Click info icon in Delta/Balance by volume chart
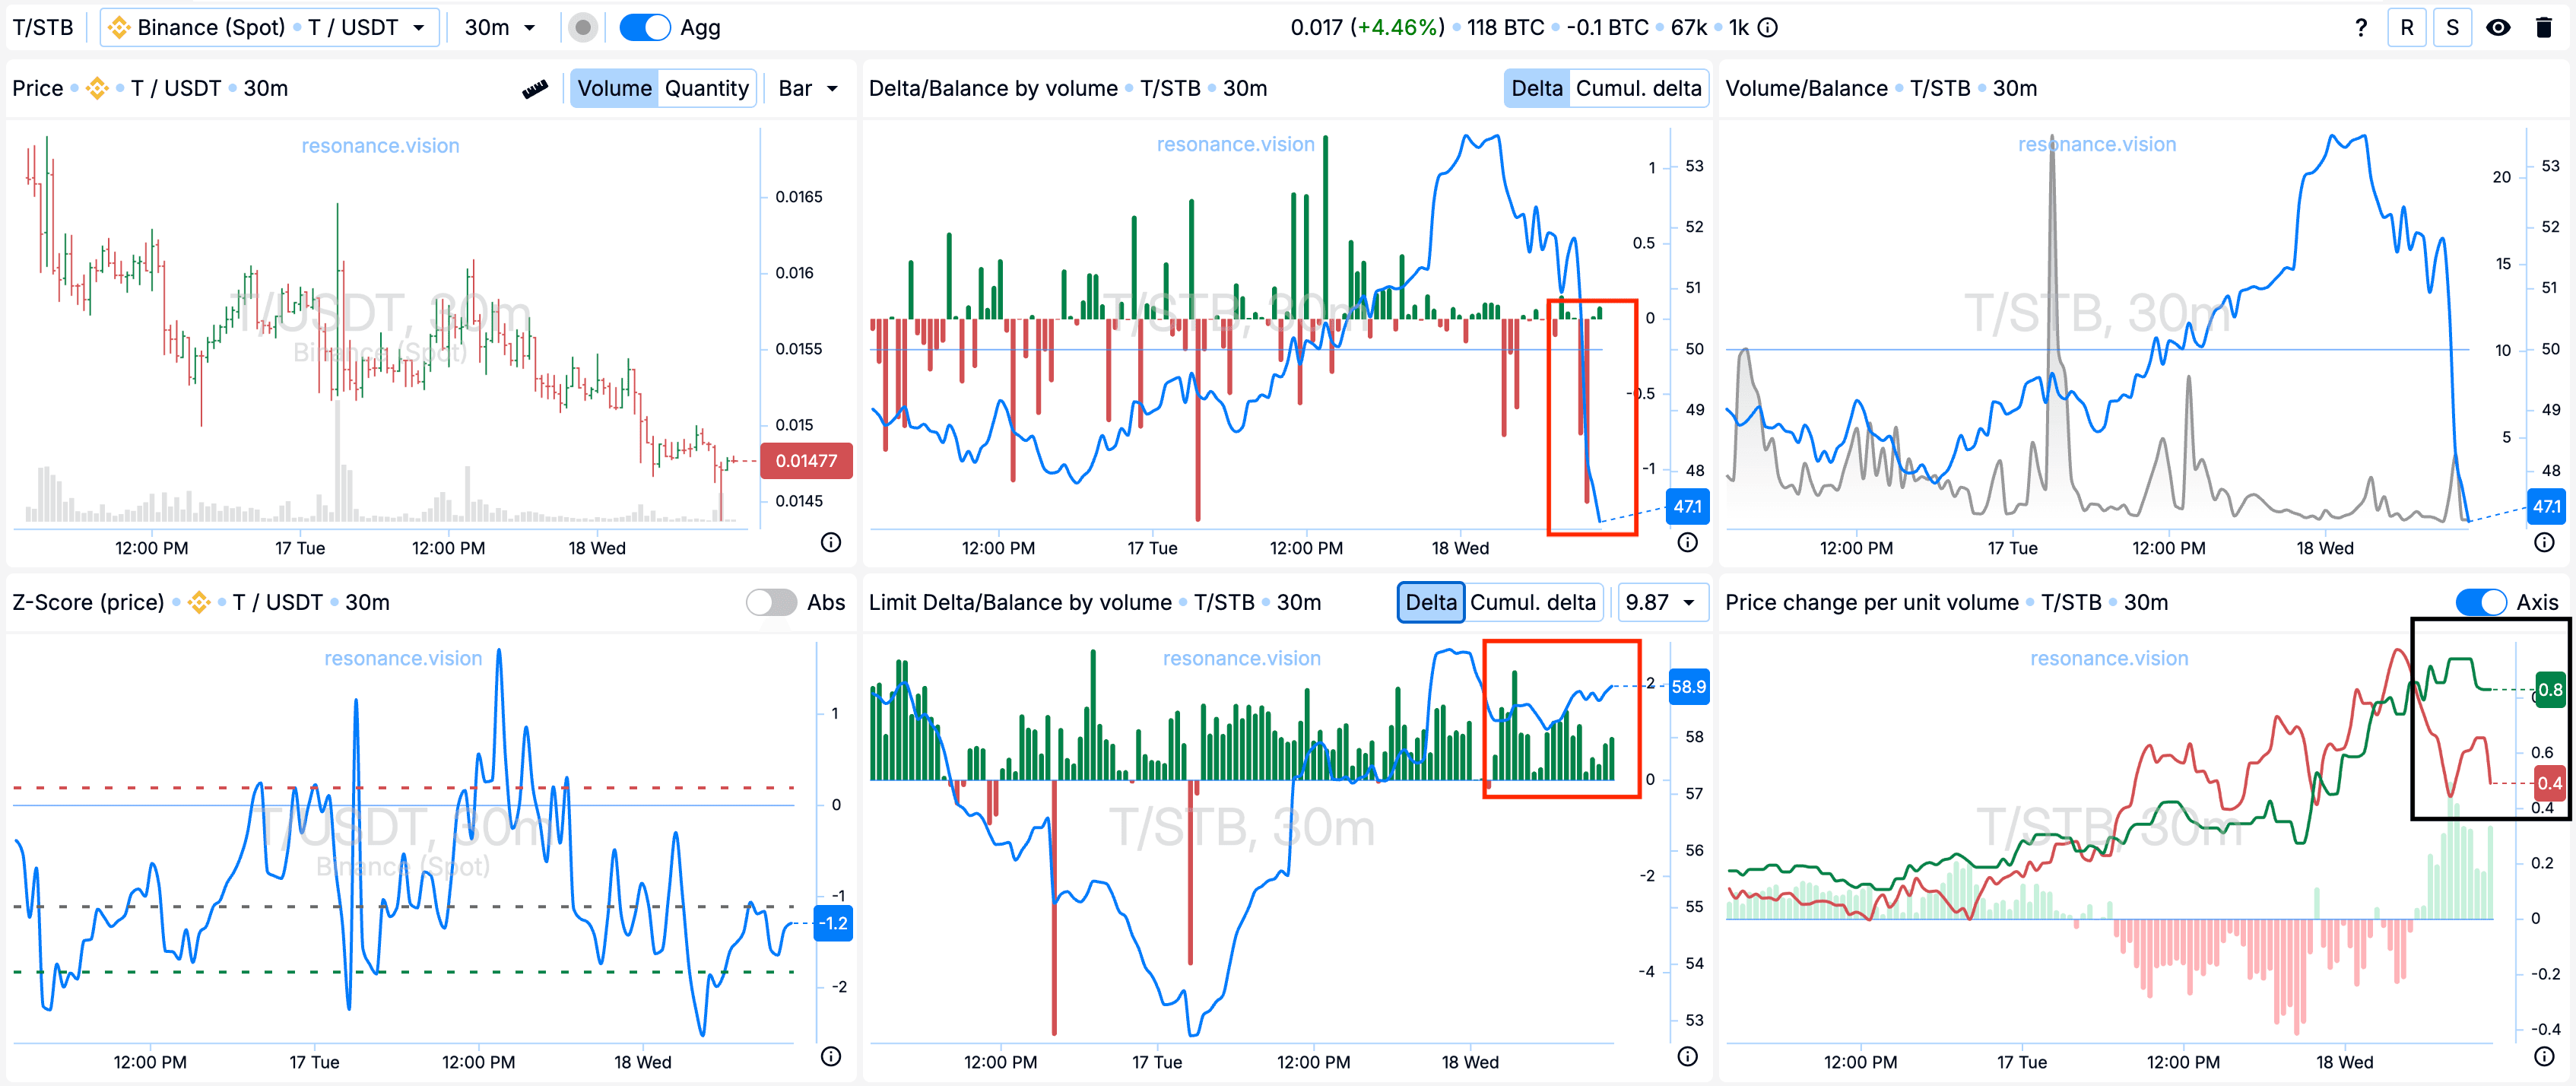This screenshot has width=2576, height=1086. (1688, 543)
